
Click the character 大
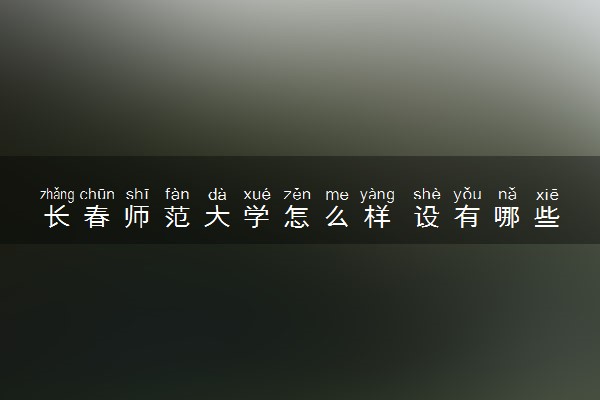coord(217,217)
